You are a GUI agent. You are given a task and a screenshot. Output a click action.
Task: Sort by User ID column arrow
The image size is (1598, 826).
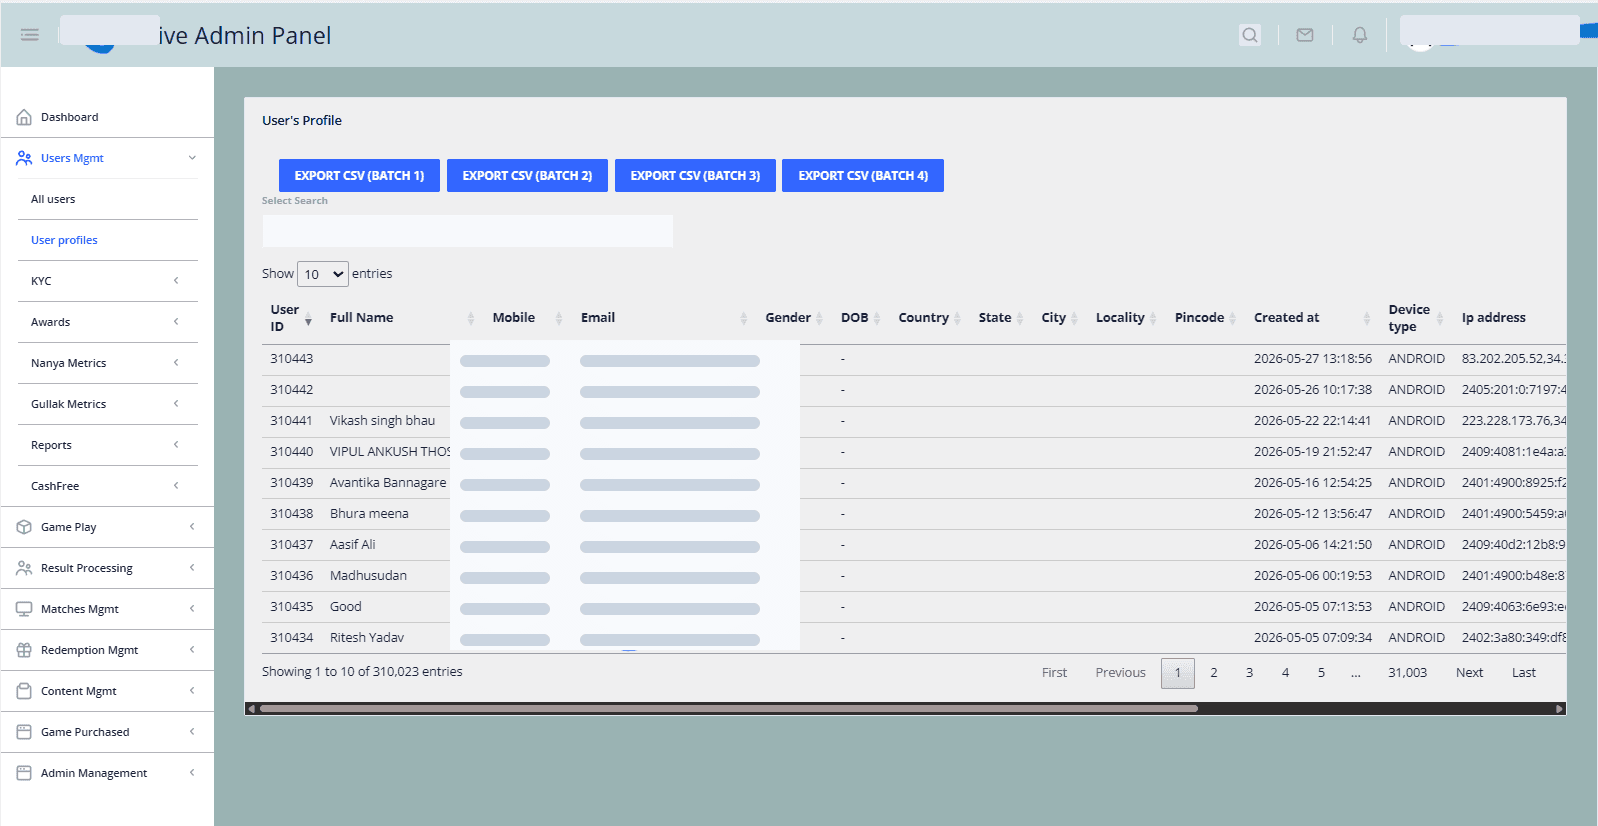pyautogui.click(x=308, y=318)
